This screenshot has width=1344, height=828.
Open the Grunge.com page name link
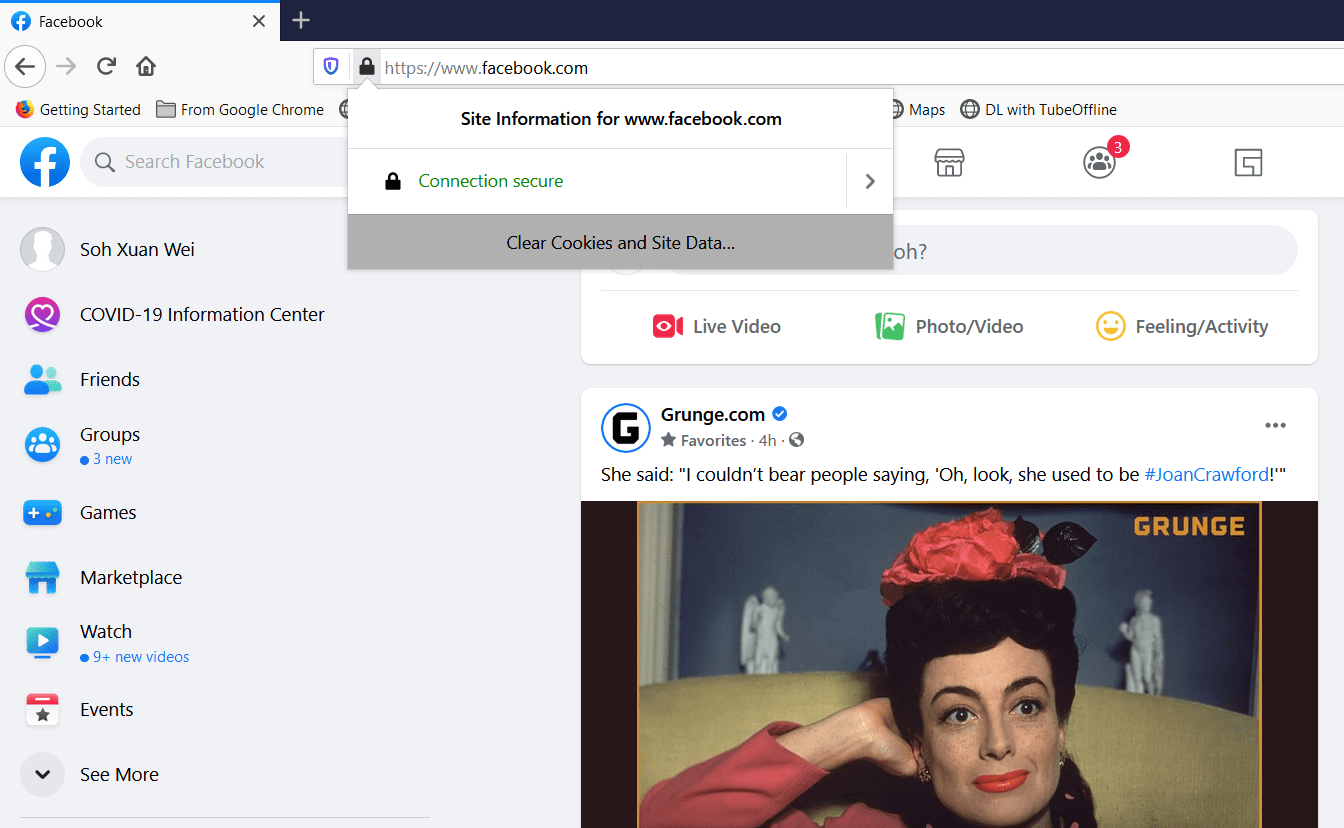coord(713,414)
